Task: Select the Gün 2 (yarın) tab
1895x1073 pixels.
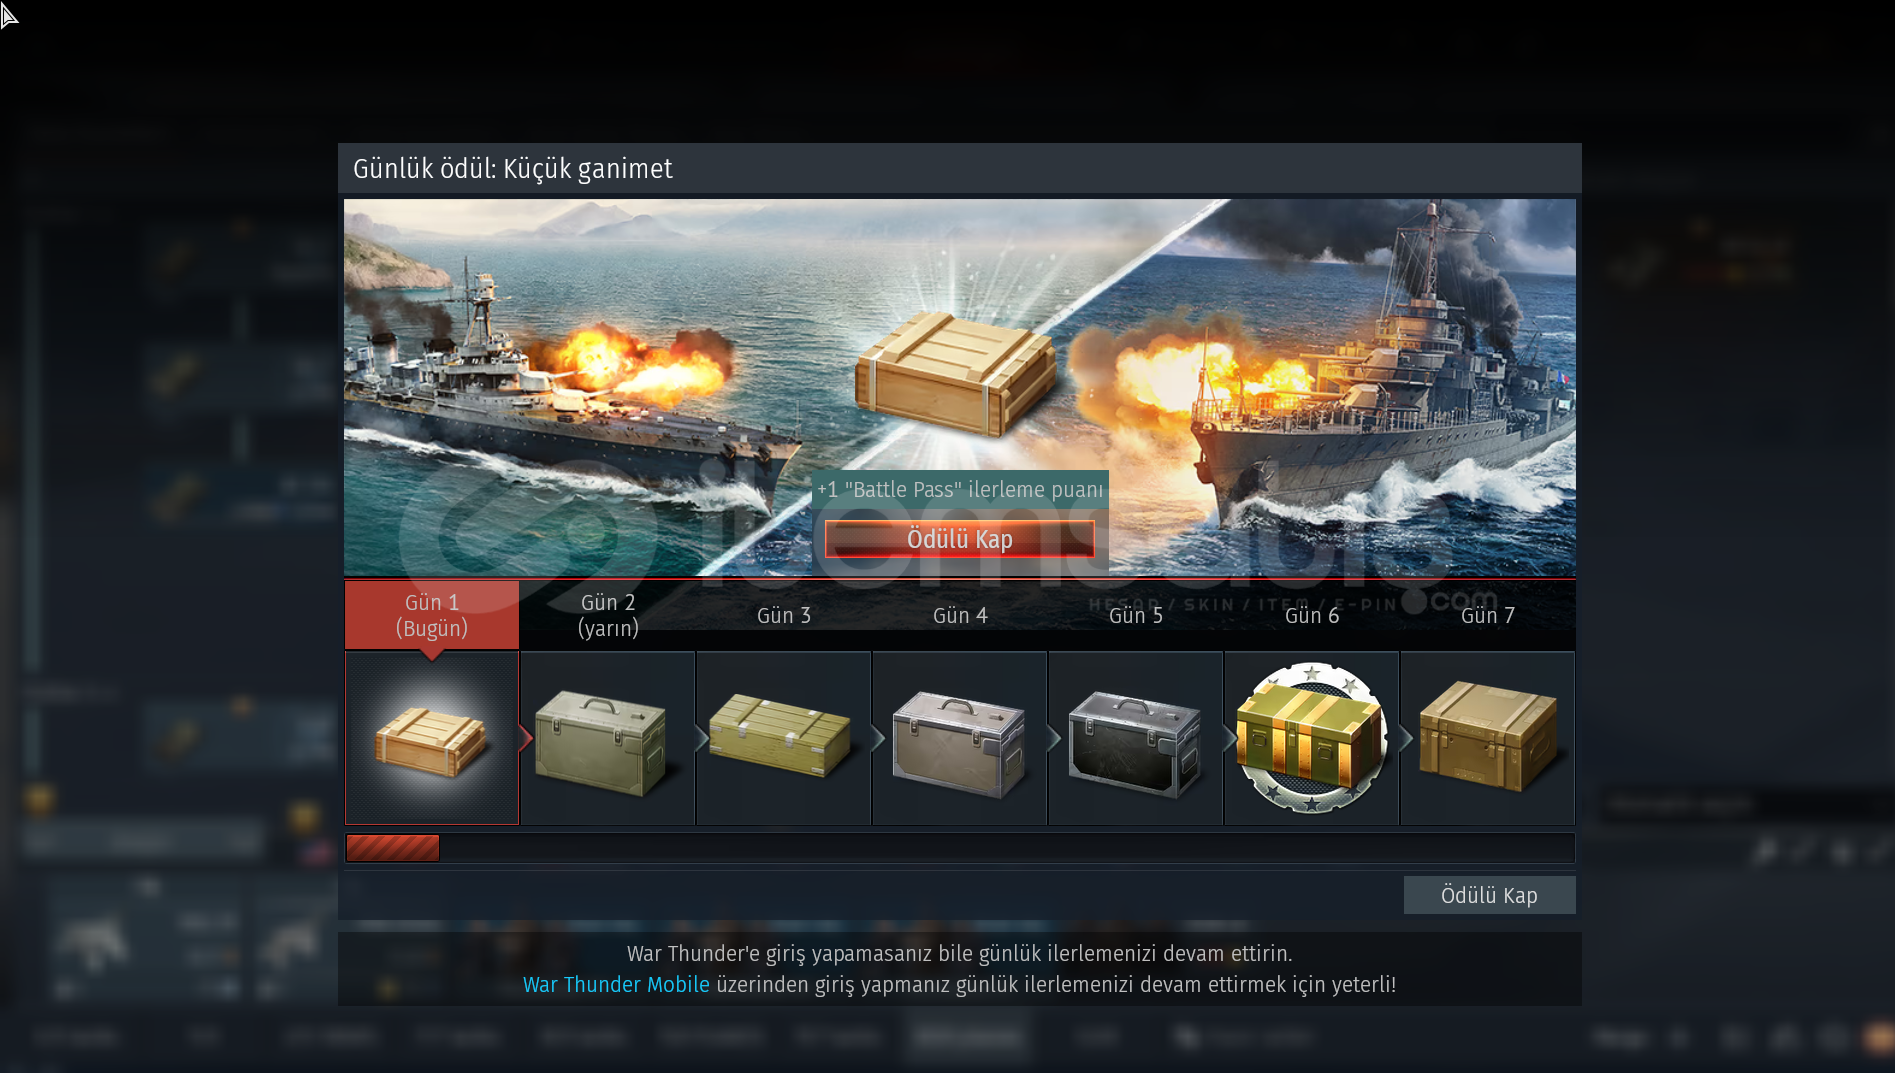Action: coord(608,615)
